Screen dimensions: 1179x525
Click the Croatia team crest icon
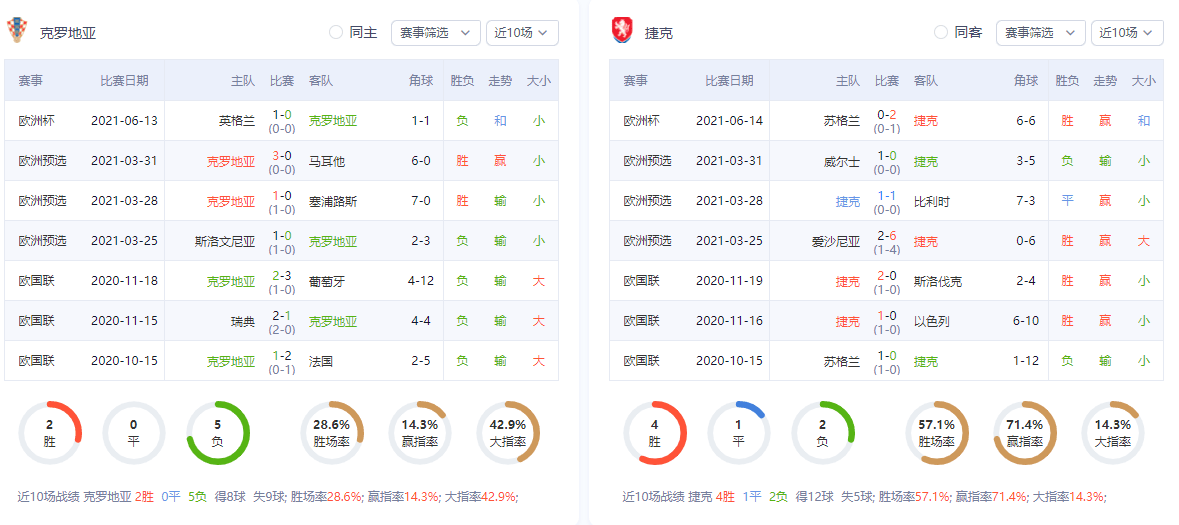(x=17, y=31)
